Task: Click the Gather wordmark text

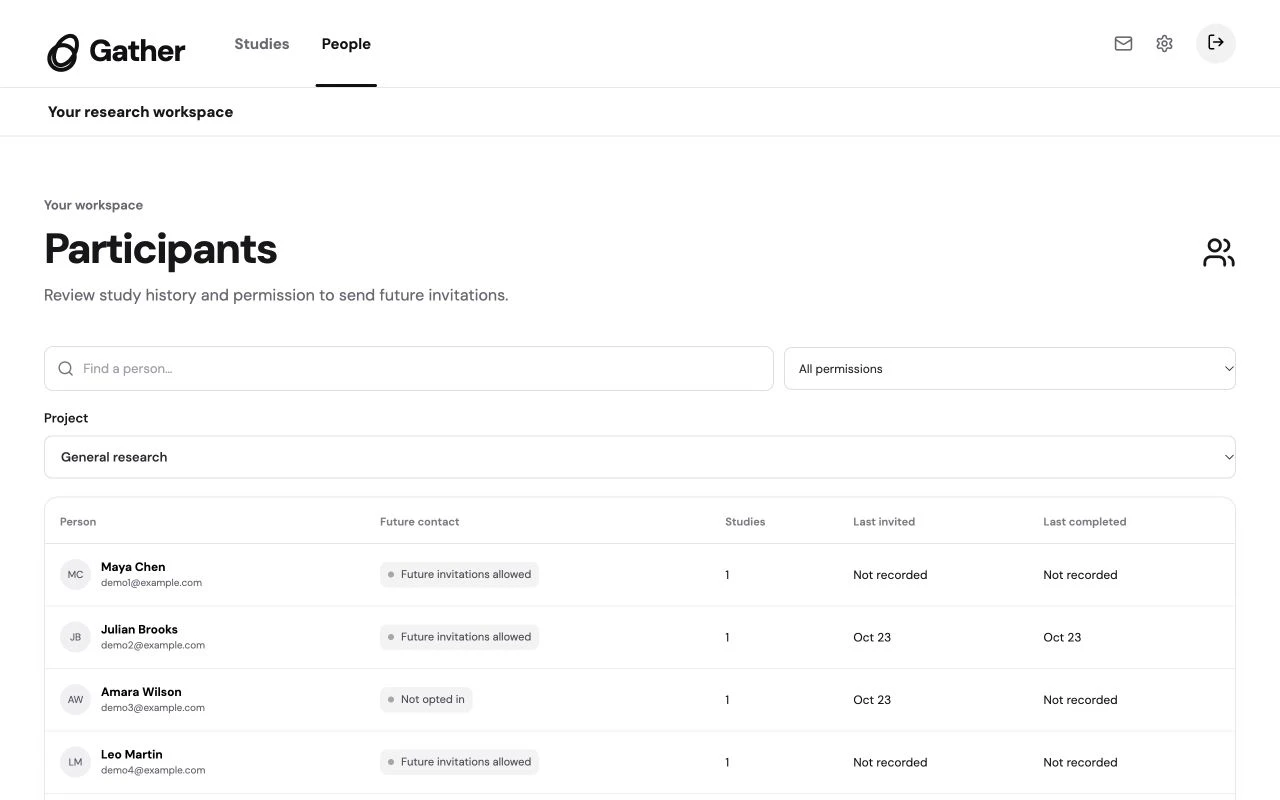Action: click(x=137, y=51)
